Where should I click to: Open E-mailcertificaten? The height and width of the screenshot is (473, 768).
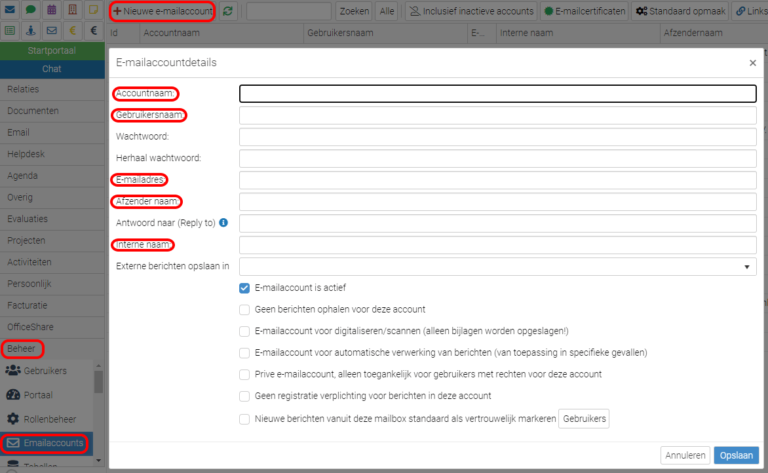pyautogui.click(x=585, y=11)
